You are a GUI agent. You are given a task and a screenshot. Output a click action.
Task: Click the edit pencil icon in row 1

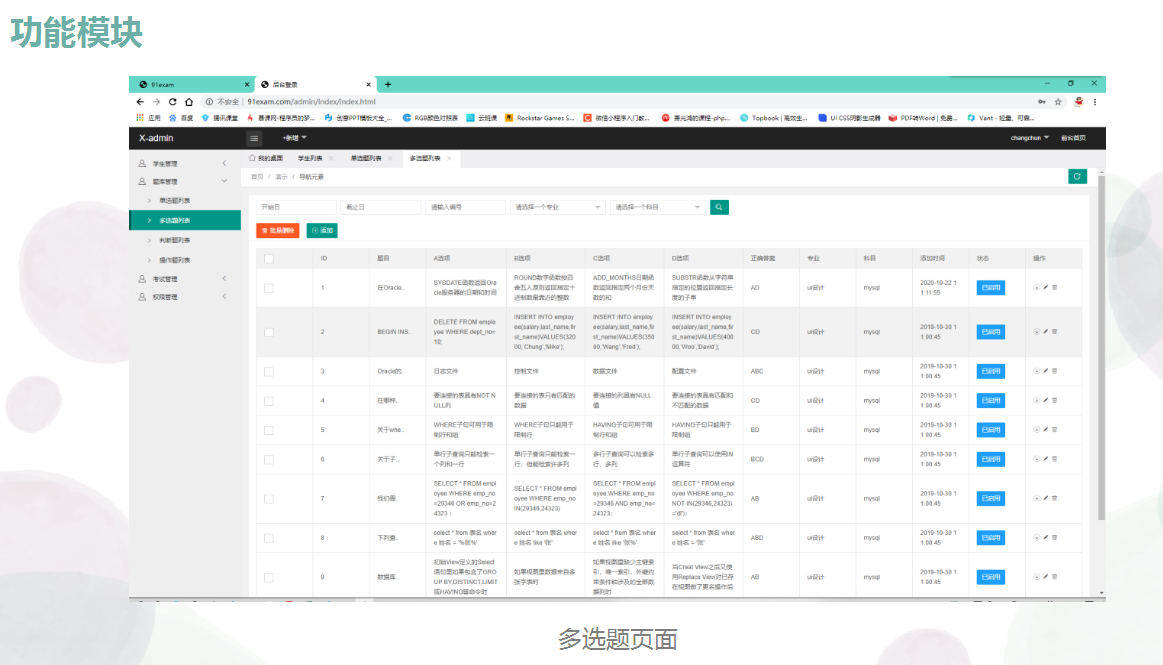click(x=1046, y=288)
